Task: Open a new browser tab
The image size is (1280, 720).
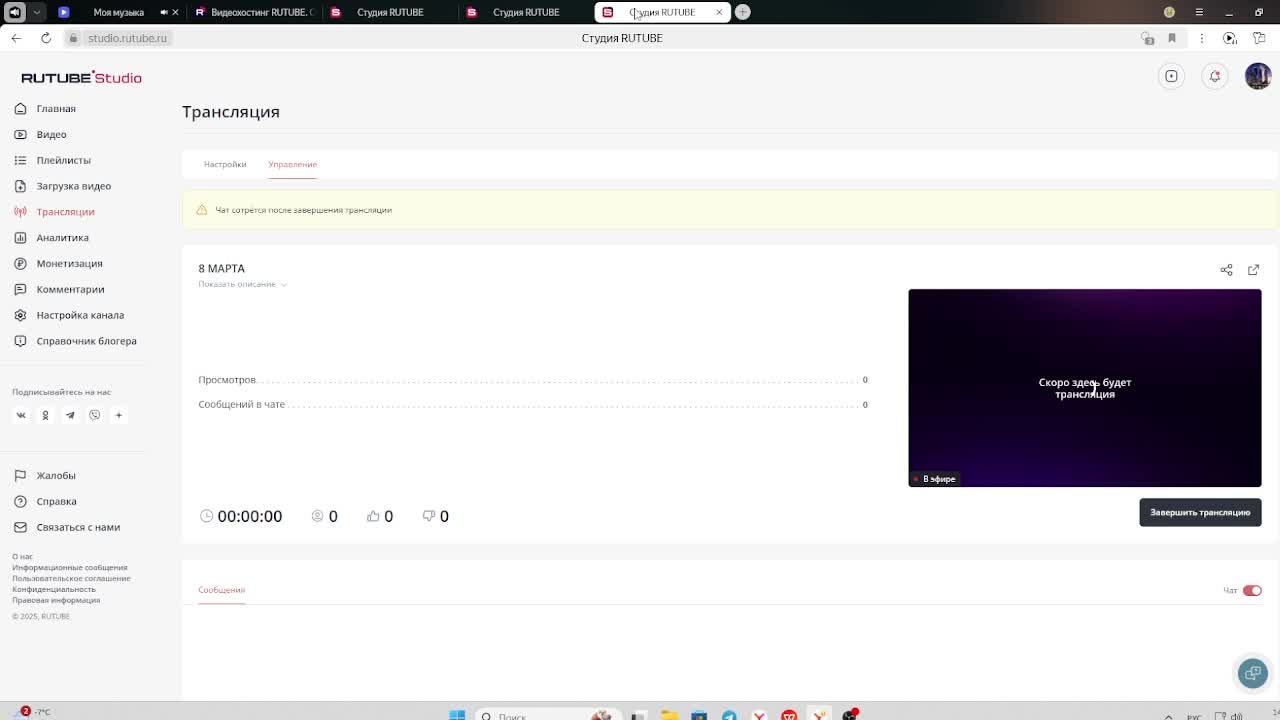Action: click(x=742, y=12)
